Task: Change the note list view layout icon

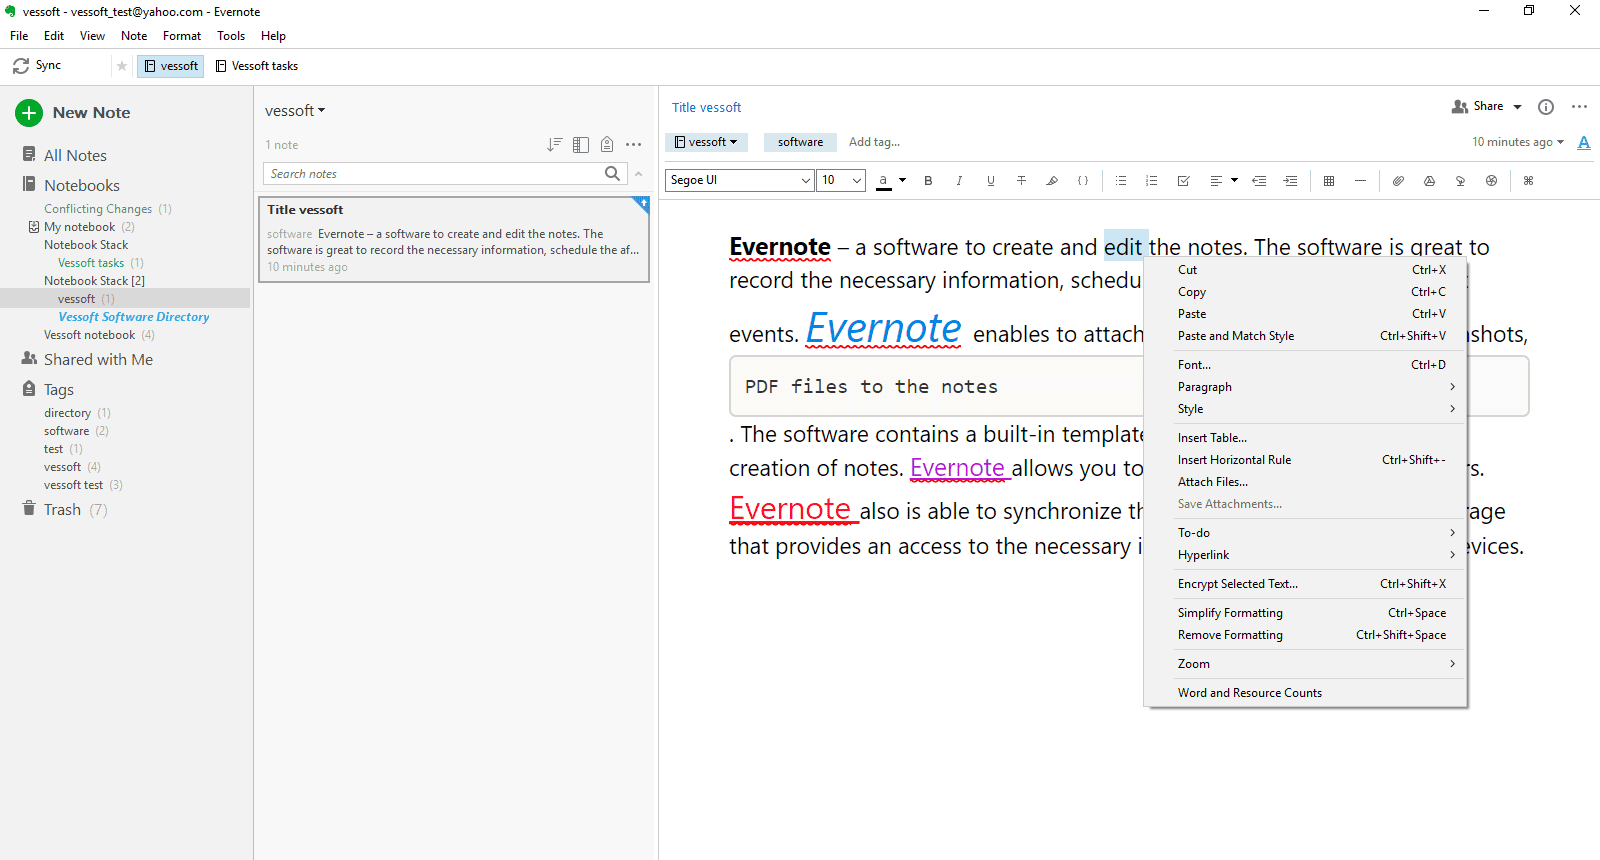Action: [581, 145]
